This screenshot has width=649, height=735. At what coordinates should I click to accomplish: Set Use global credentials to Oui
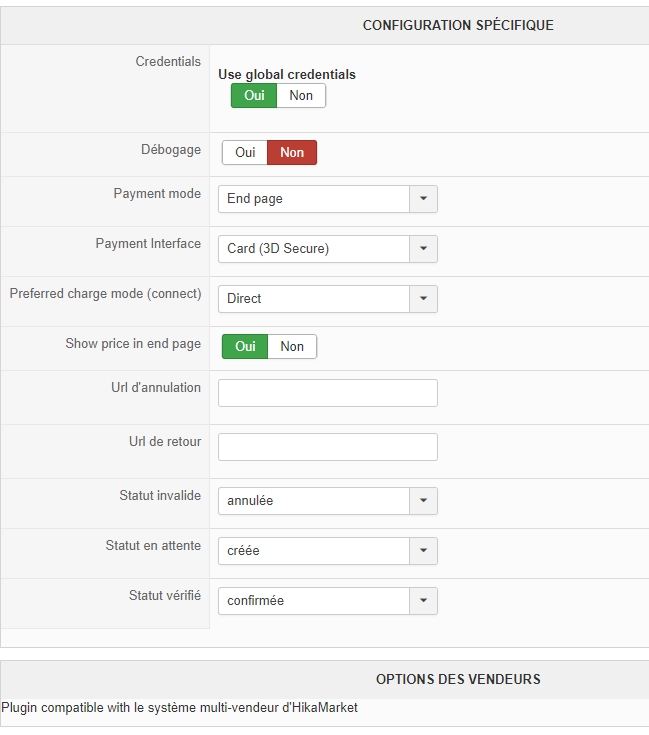point(254,96)
